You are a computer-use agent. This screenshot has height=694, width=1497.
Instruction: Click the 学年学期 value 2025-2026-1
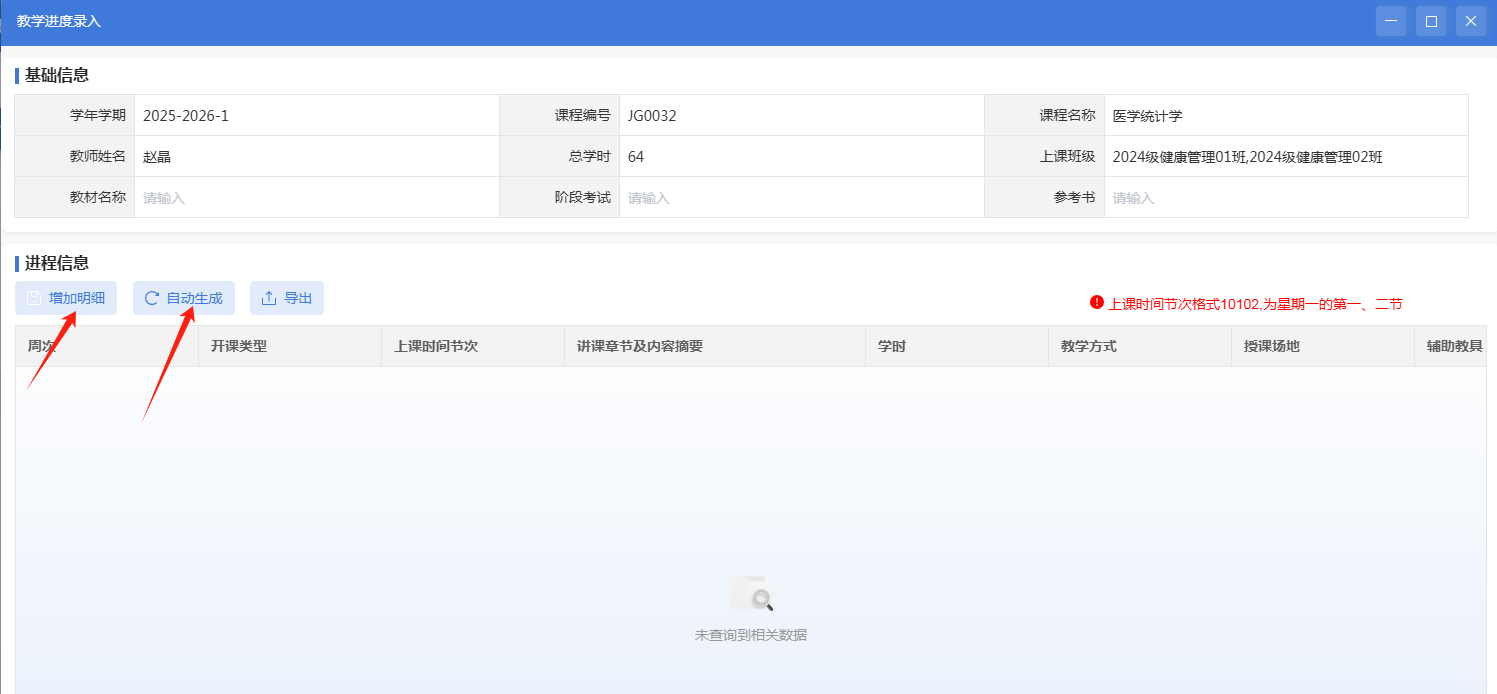[x=186, y=116]
